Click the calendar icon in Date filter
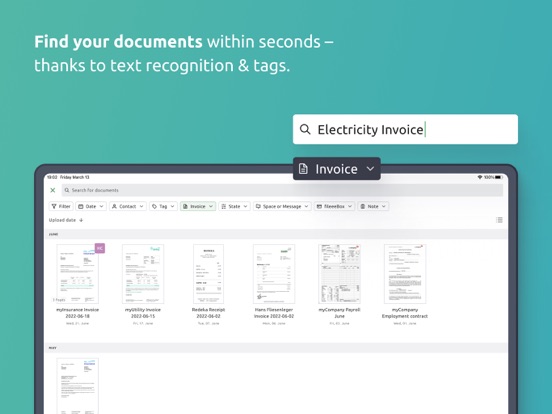The image size is (552, 414). coord(81,206)
